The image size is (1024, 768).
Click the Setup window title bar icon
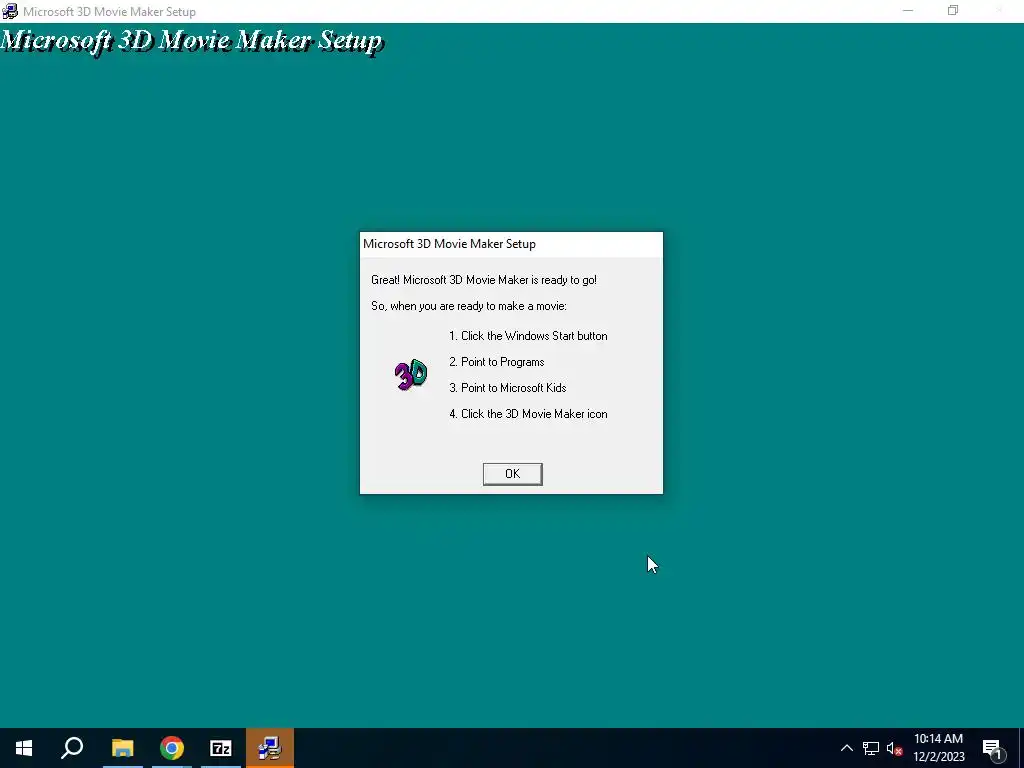point(10,11)
